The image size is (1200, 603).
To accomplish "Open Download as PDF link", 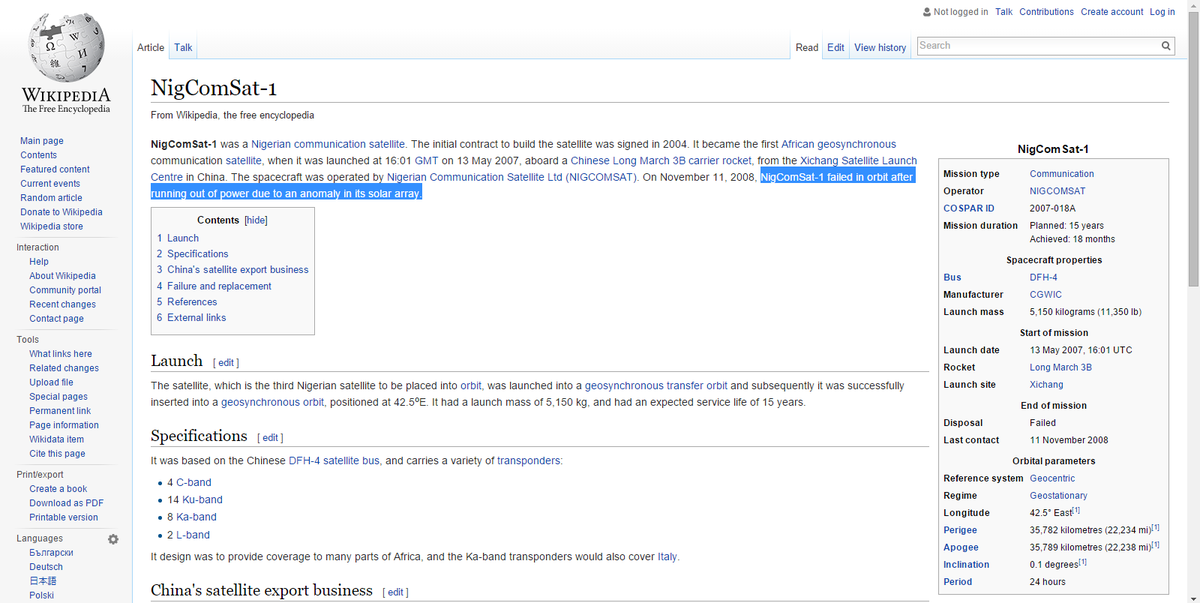I will pyautogui.click(x=67, y=503).
